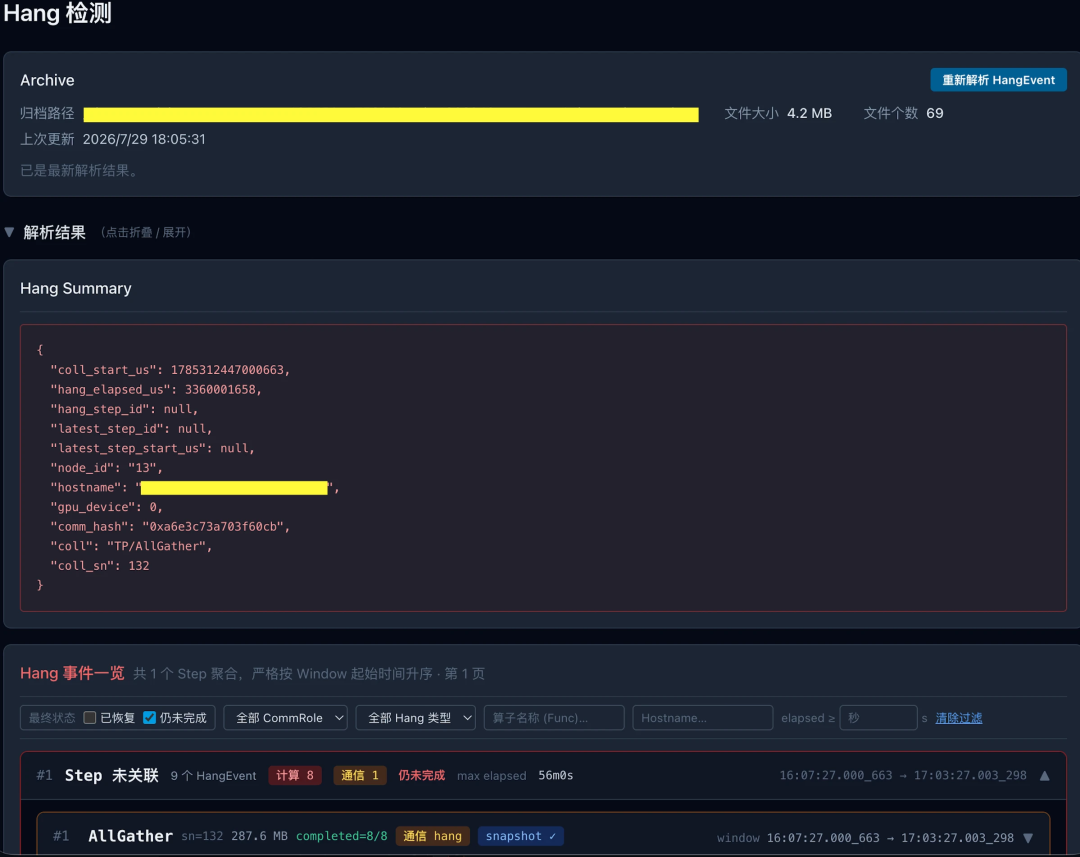Click the 文件大小 4.2 MB value

809,114
